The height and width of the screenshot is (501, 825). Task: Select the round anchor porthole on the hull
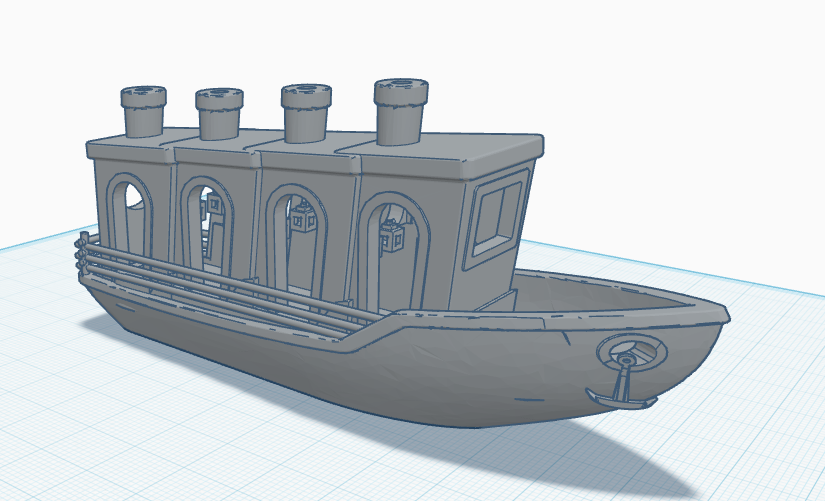631,351
